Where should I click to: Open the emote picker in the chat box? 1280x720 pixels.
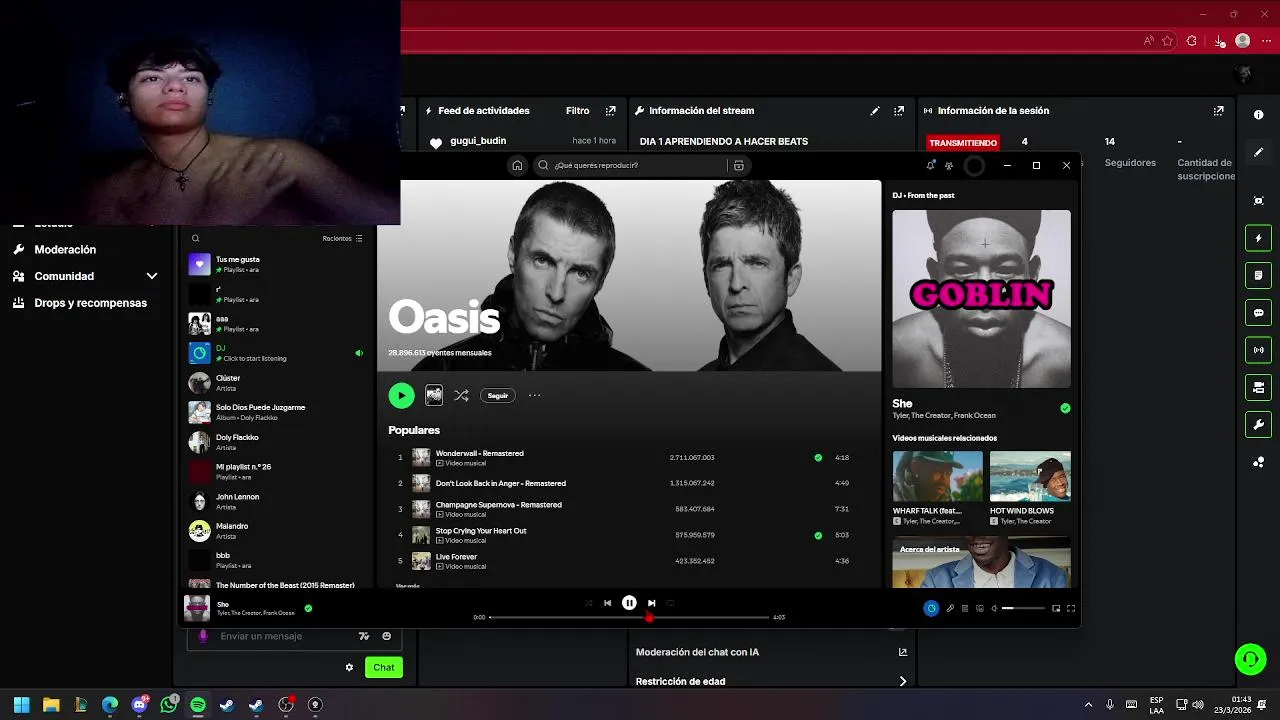tap(386, 636)
